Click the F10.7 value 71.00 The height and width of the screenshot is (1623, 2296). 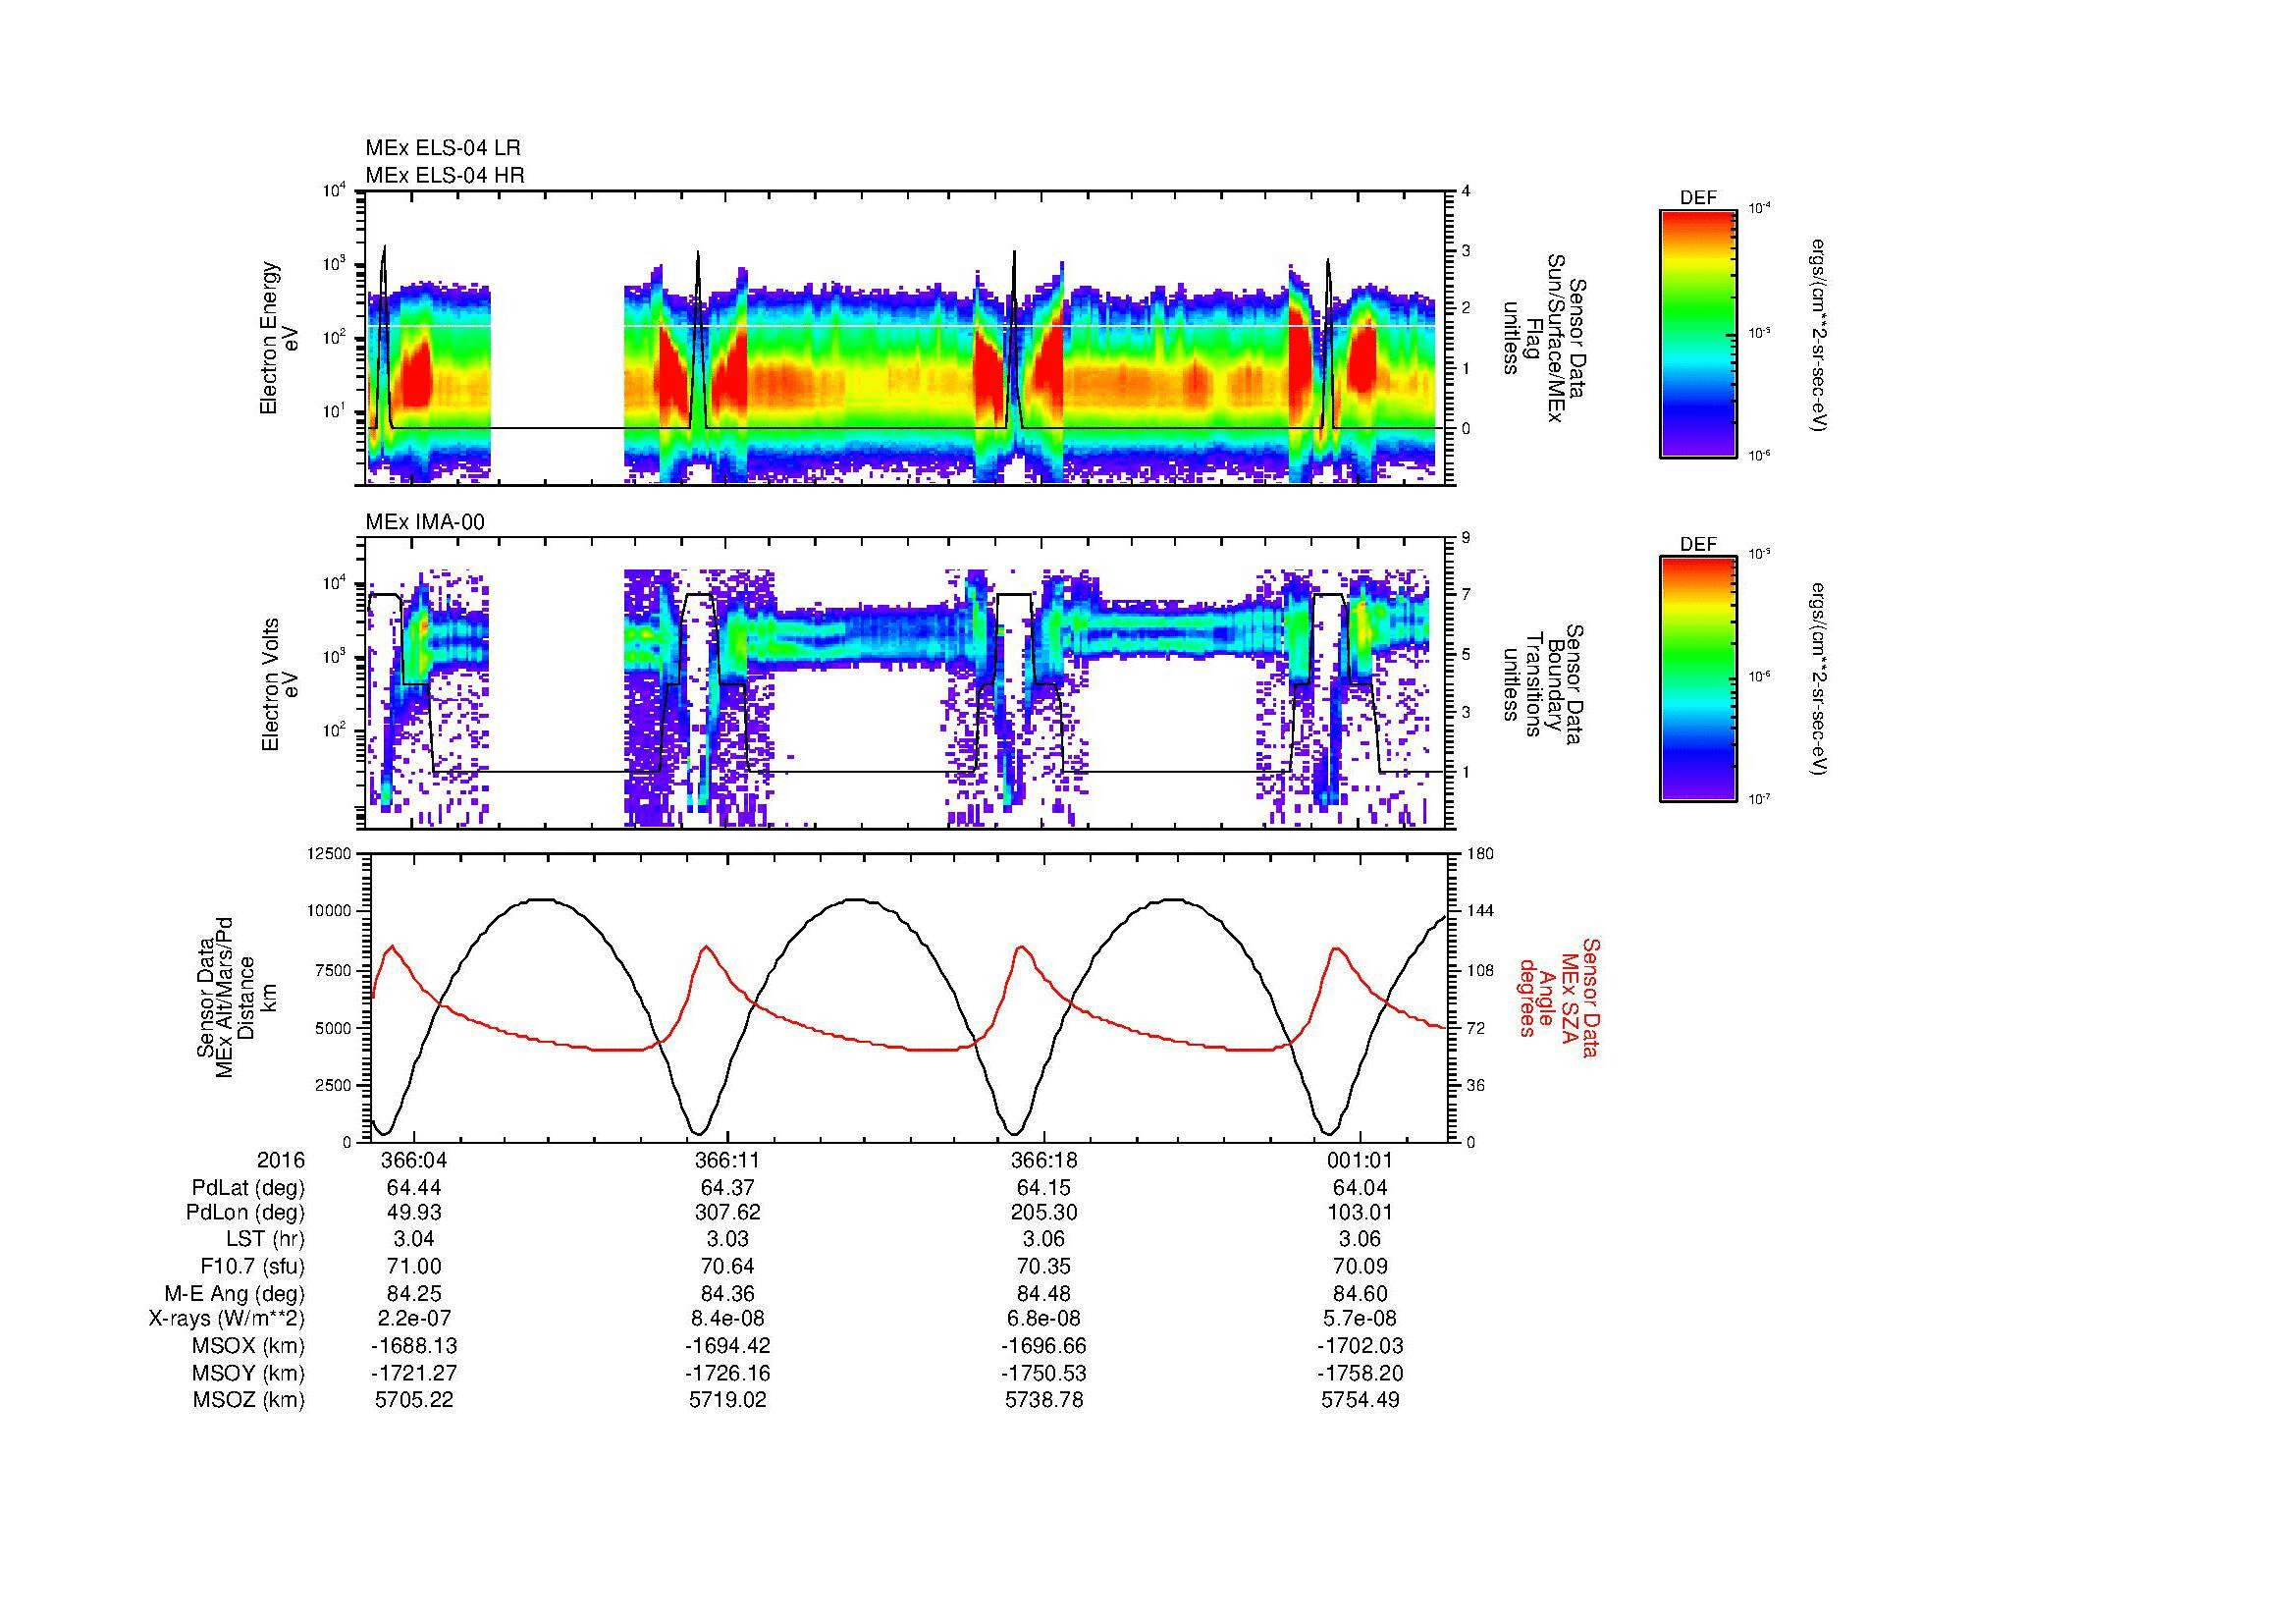point(414,1267)
